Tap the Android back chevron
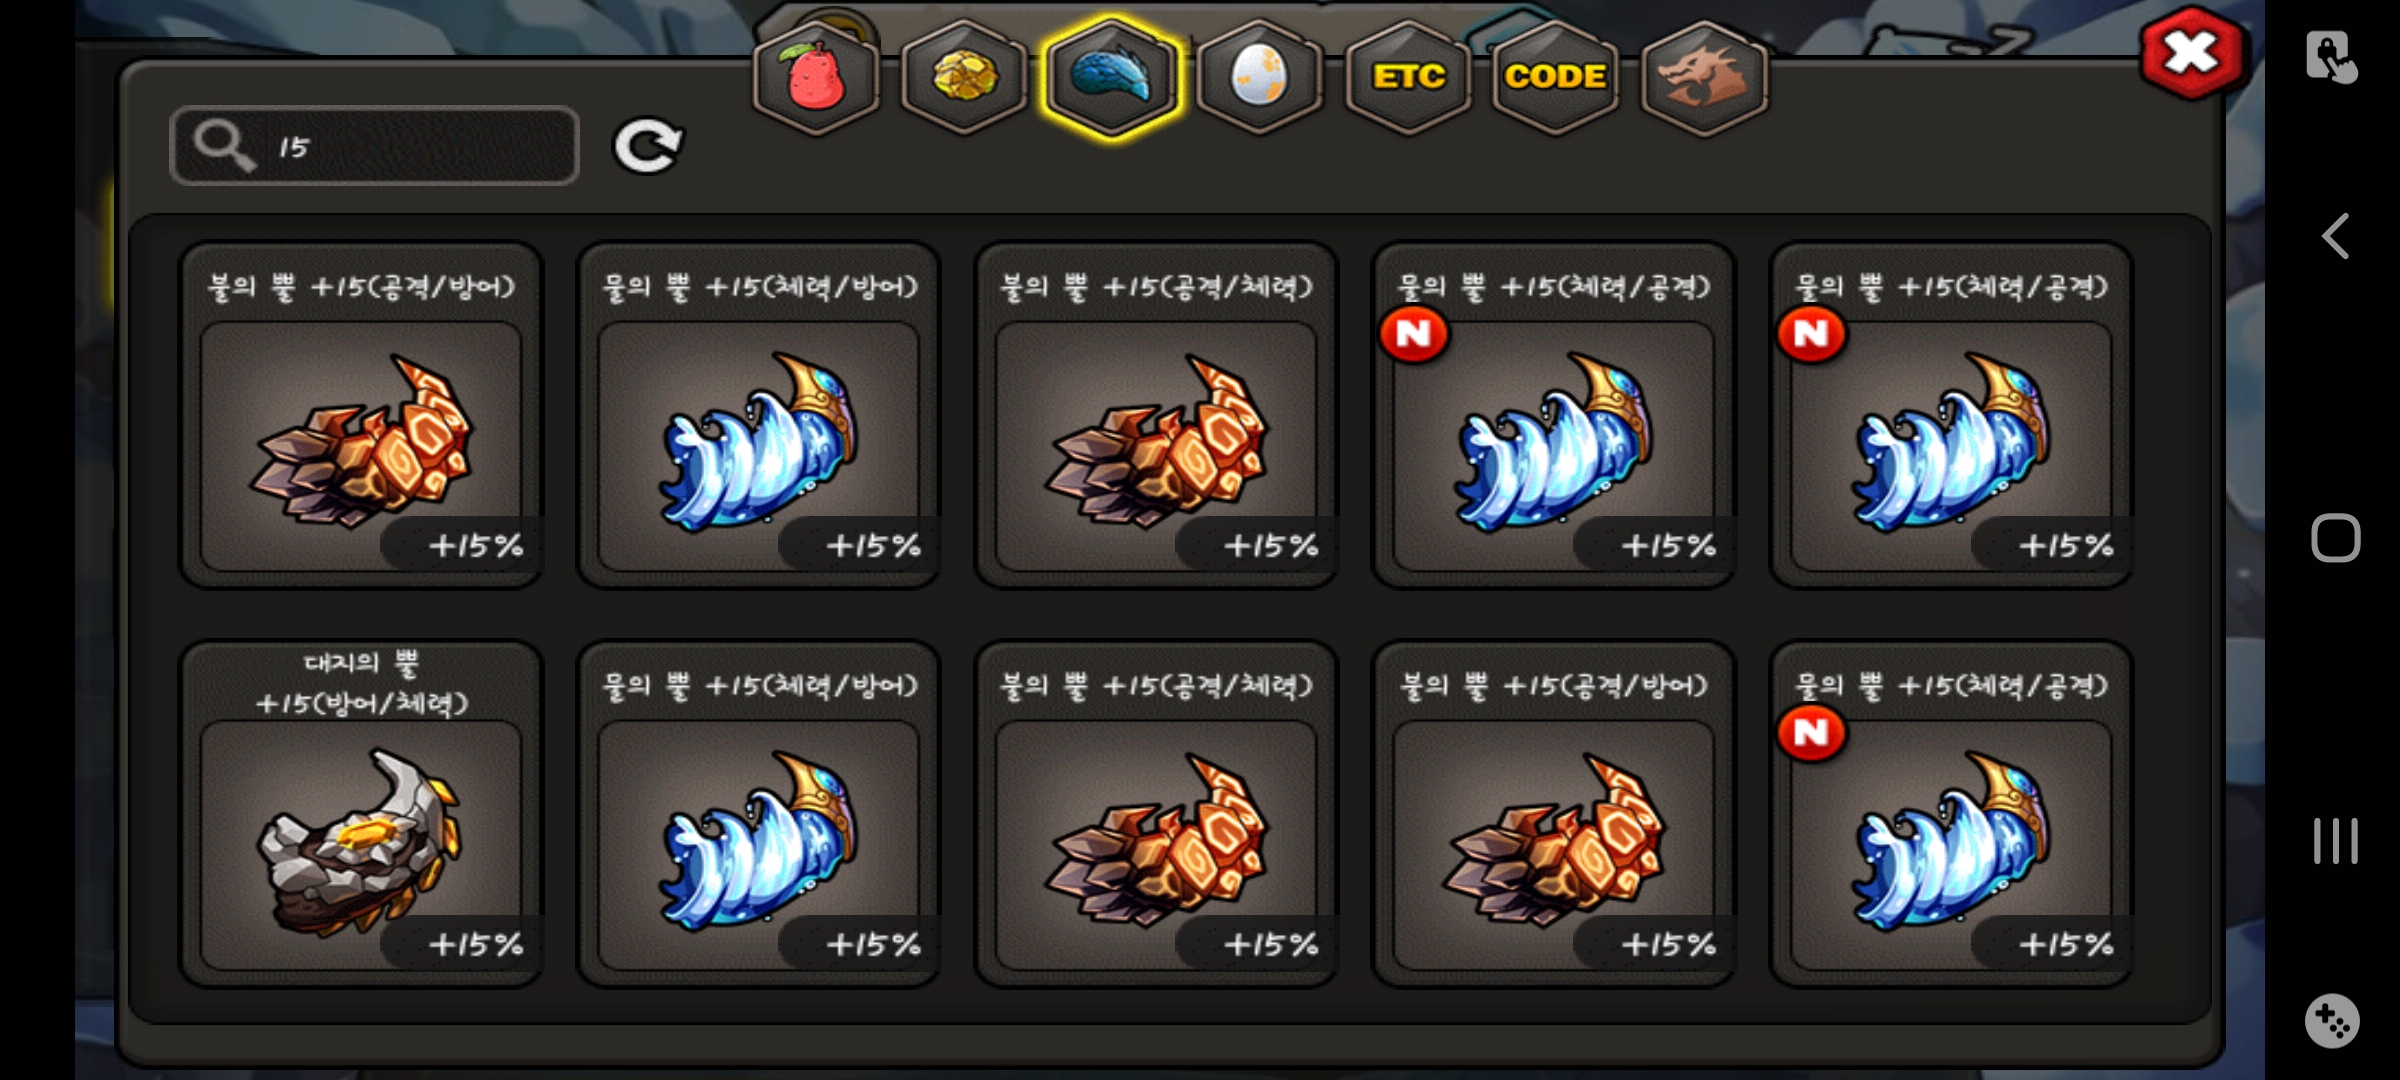 (x=2335, y=237)
